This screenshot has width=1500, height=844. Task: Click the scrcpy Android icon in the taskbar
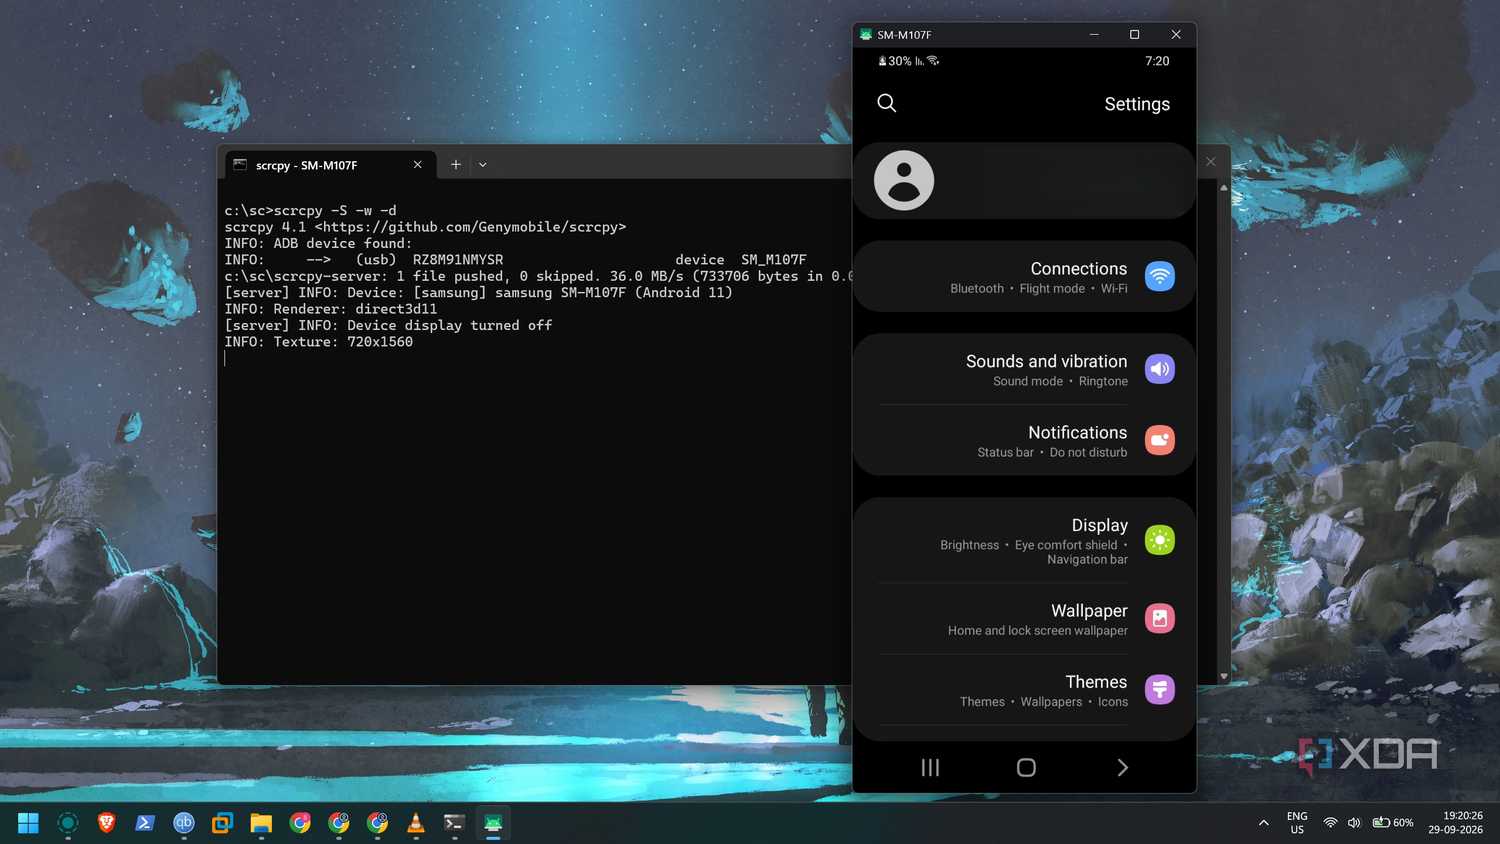493,823
